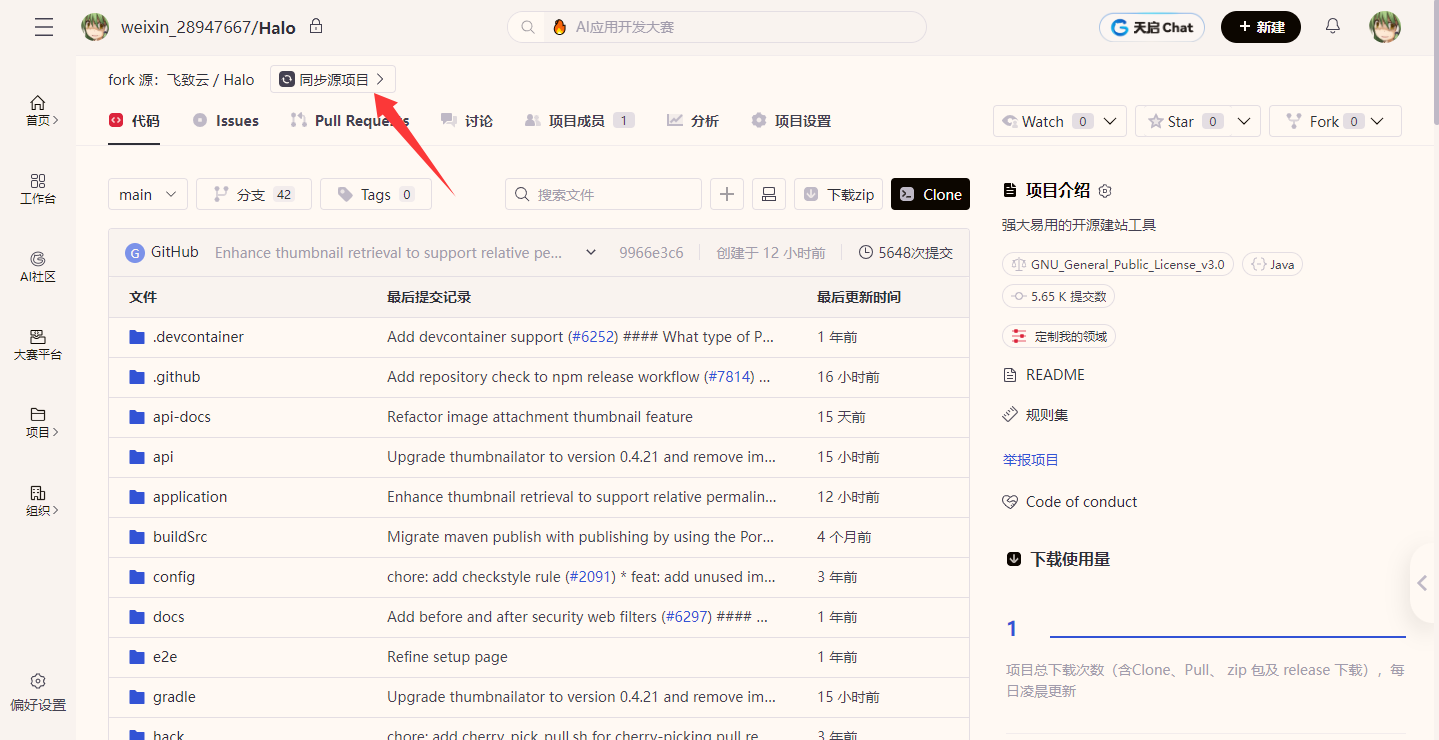
Task: Open the gear icon beside 项目介绍
Action: [1104, 190]
